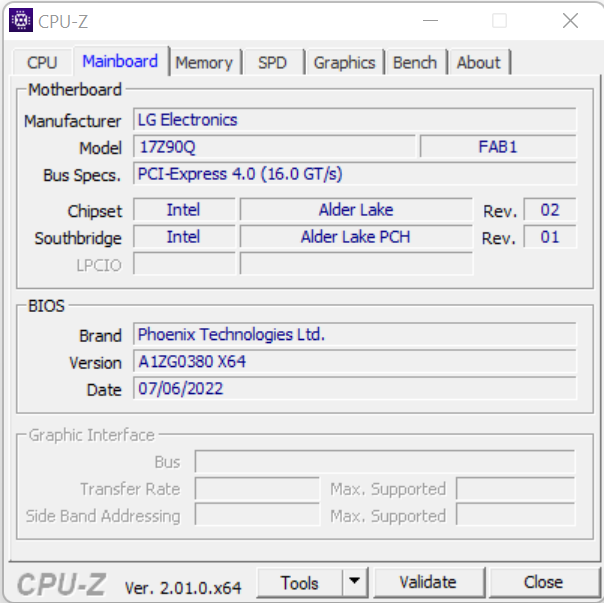Image resolution: width=604 pixels, height=603 pixels.
Task: Go to the SPD tab
Action: [x=272, y=62]
